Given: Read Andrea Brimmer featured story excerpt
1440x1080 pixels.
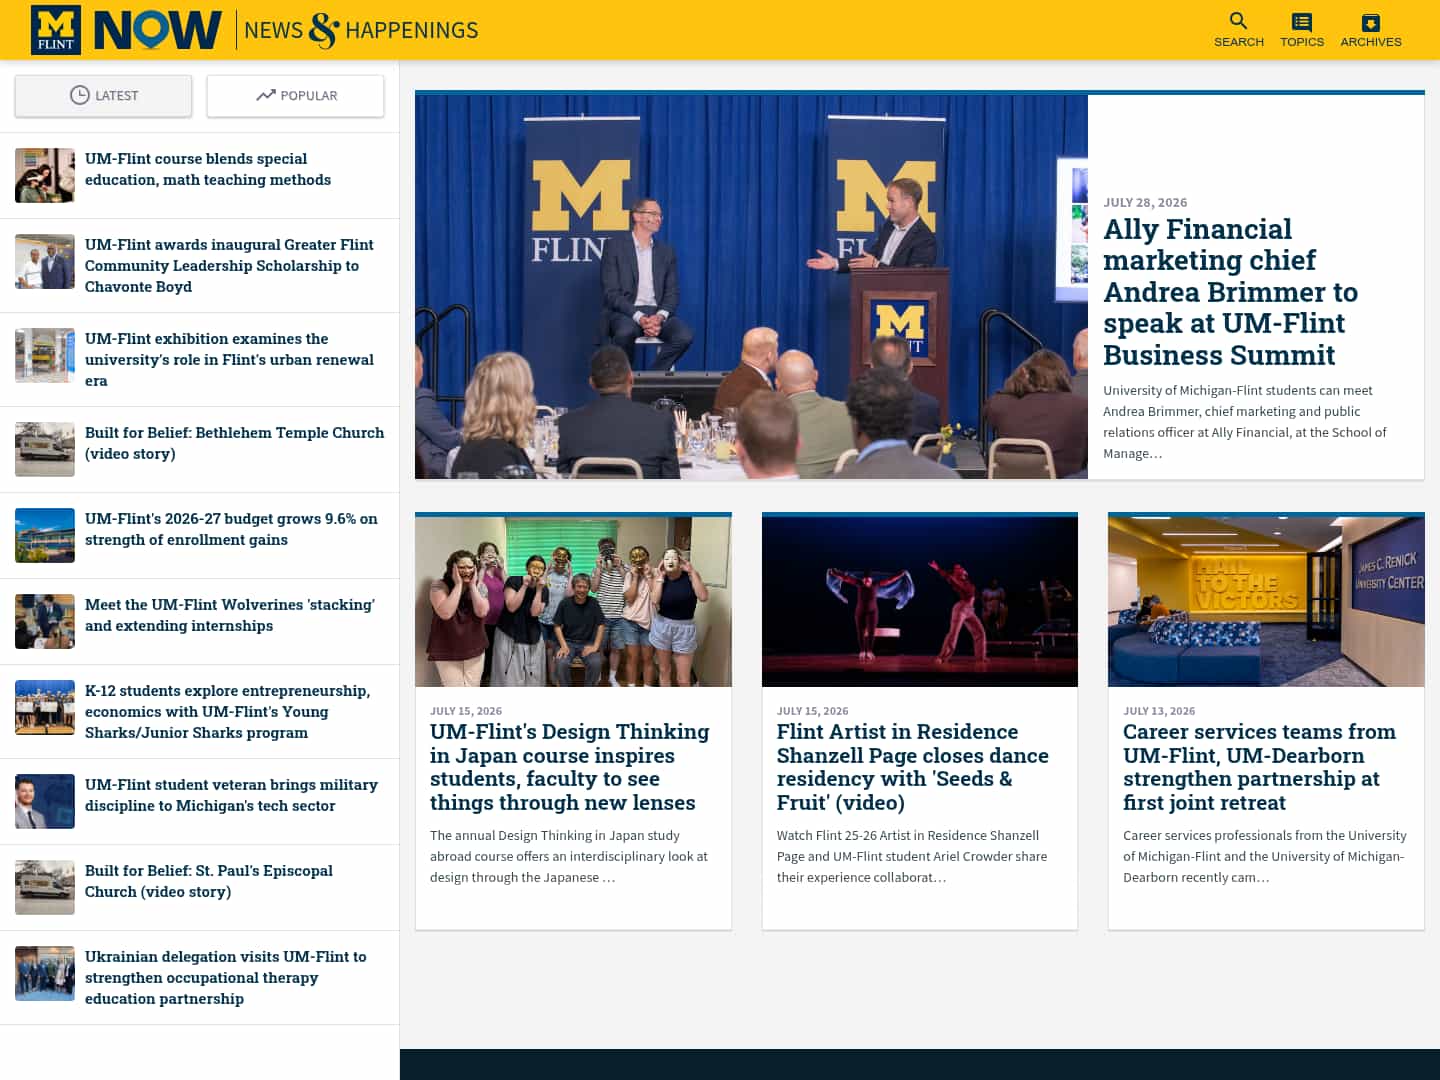Looking at the screenshot, I should pyautogui.click(x=1245, y=421).
